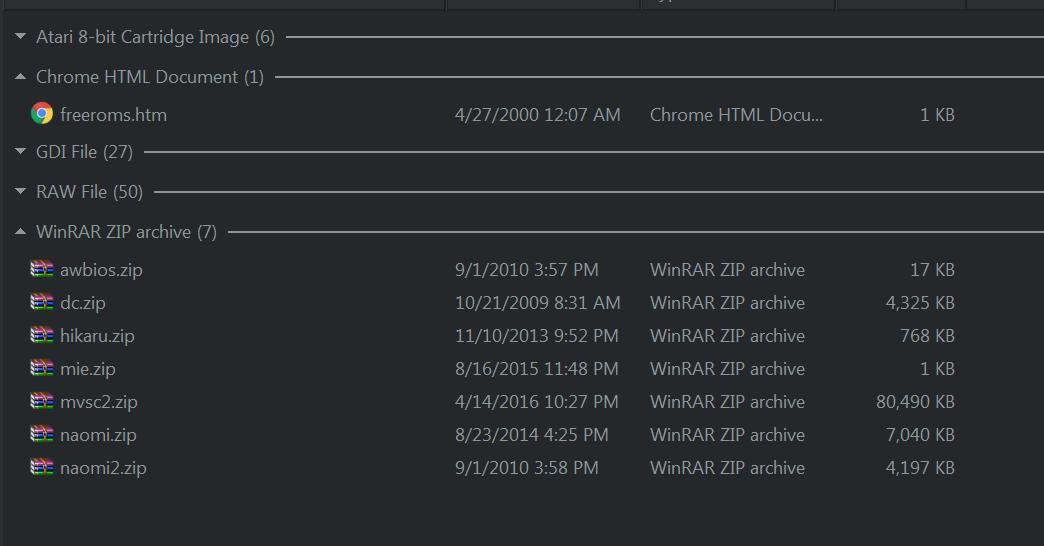The height and width of the screenshot is (546, 1044).
Task: Expand the Atari 8-bit Cartridge Image group
Action: [x=21, y=37]
